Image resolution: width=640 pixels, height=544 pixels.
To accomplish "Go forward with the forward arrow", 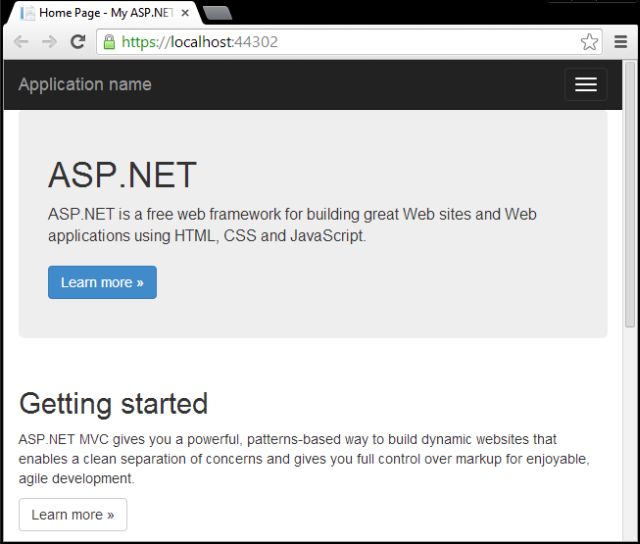I will pyautogui.click(x=49, y=42).
